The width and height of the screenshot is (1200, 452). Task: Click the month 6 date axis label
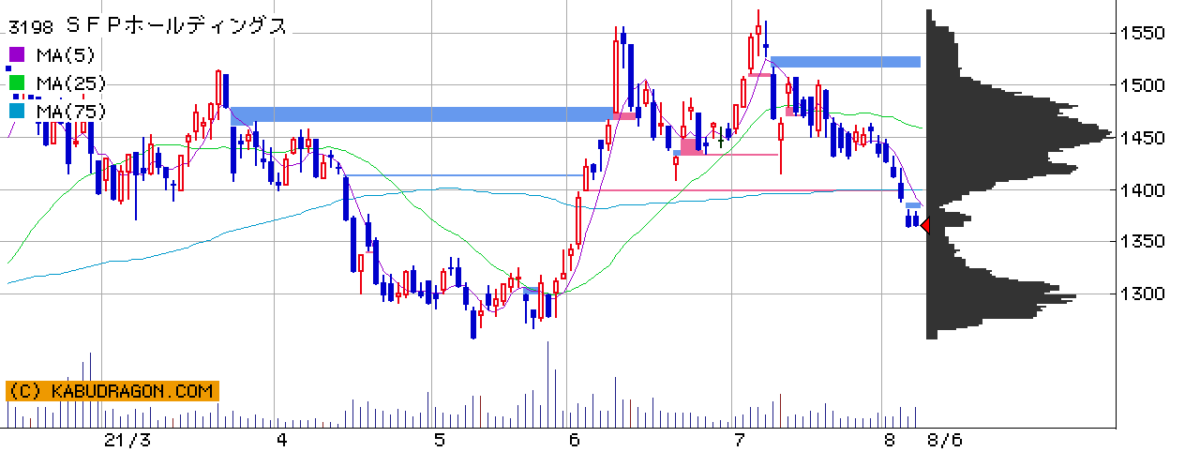click(x=574, y=440)
